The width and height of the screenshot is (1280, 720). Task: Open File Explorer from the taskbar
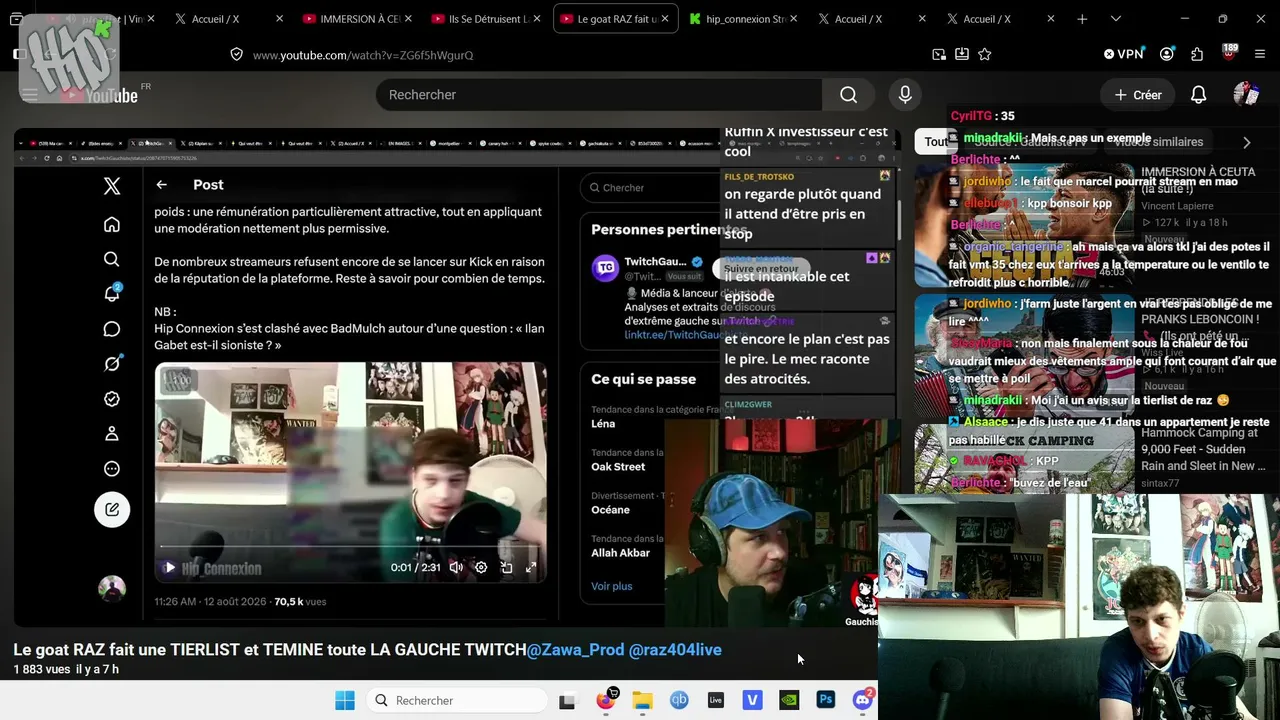642,700
